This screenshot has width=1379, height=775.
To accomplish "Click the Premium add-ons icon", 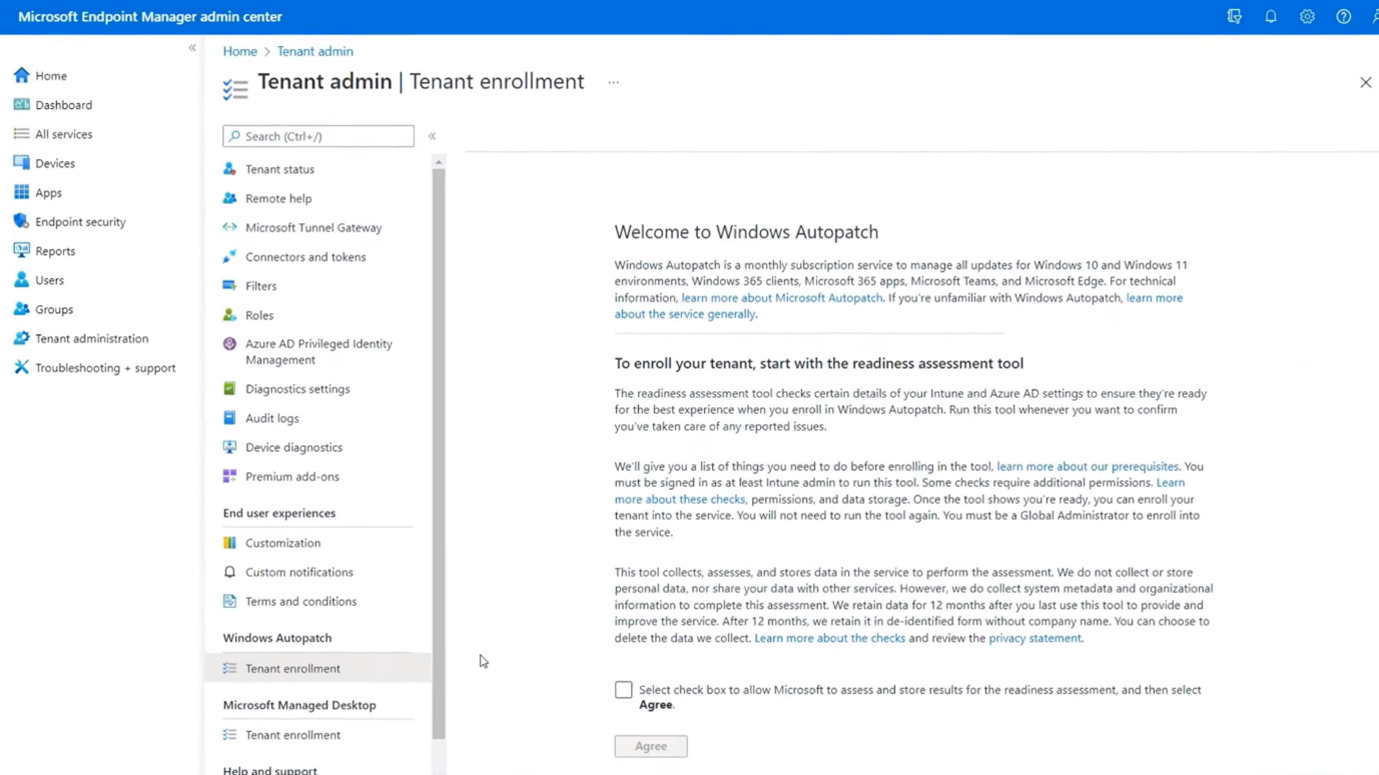I will [x=230, y=477].
